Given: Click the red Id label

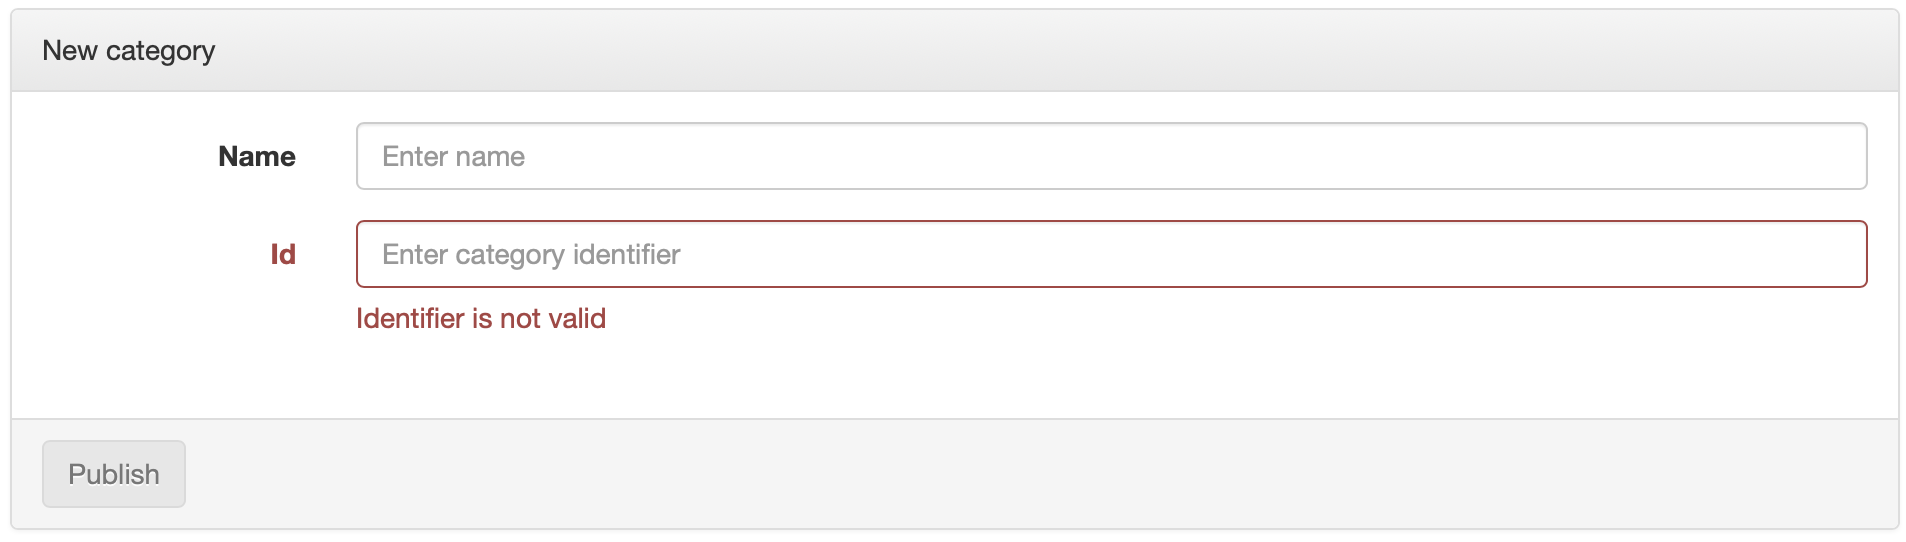Looking at the screenshot, I should tap(283, 254).
